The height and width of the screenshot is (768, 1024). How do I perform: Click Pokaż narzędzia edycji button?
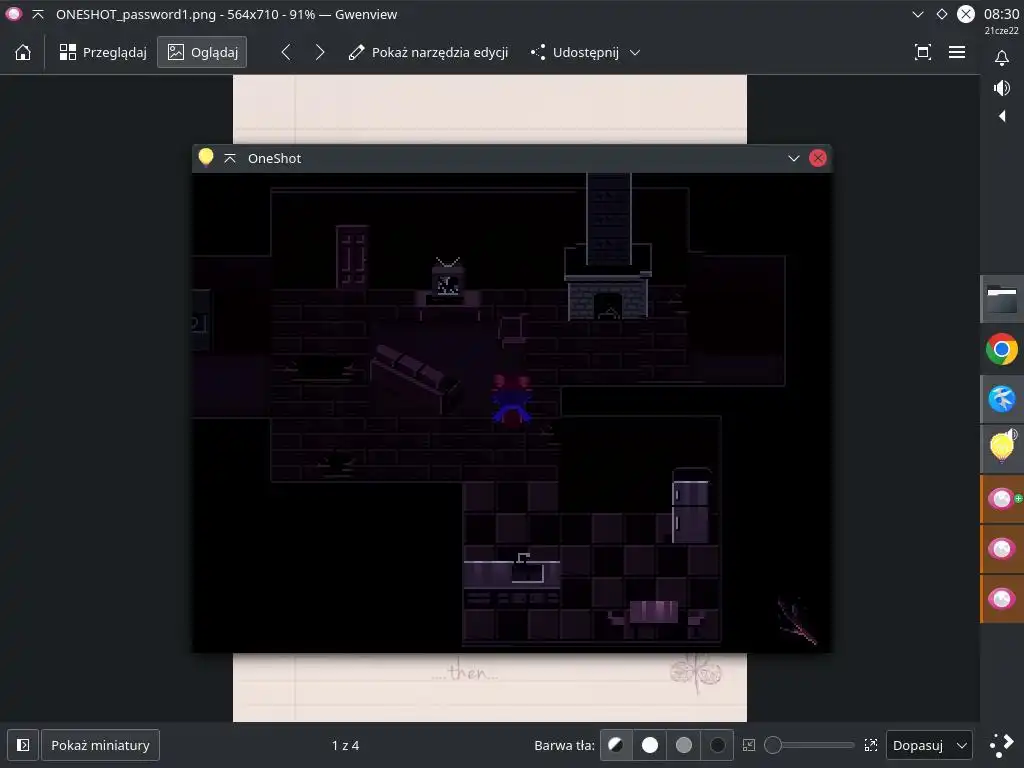tap(428, 52)
